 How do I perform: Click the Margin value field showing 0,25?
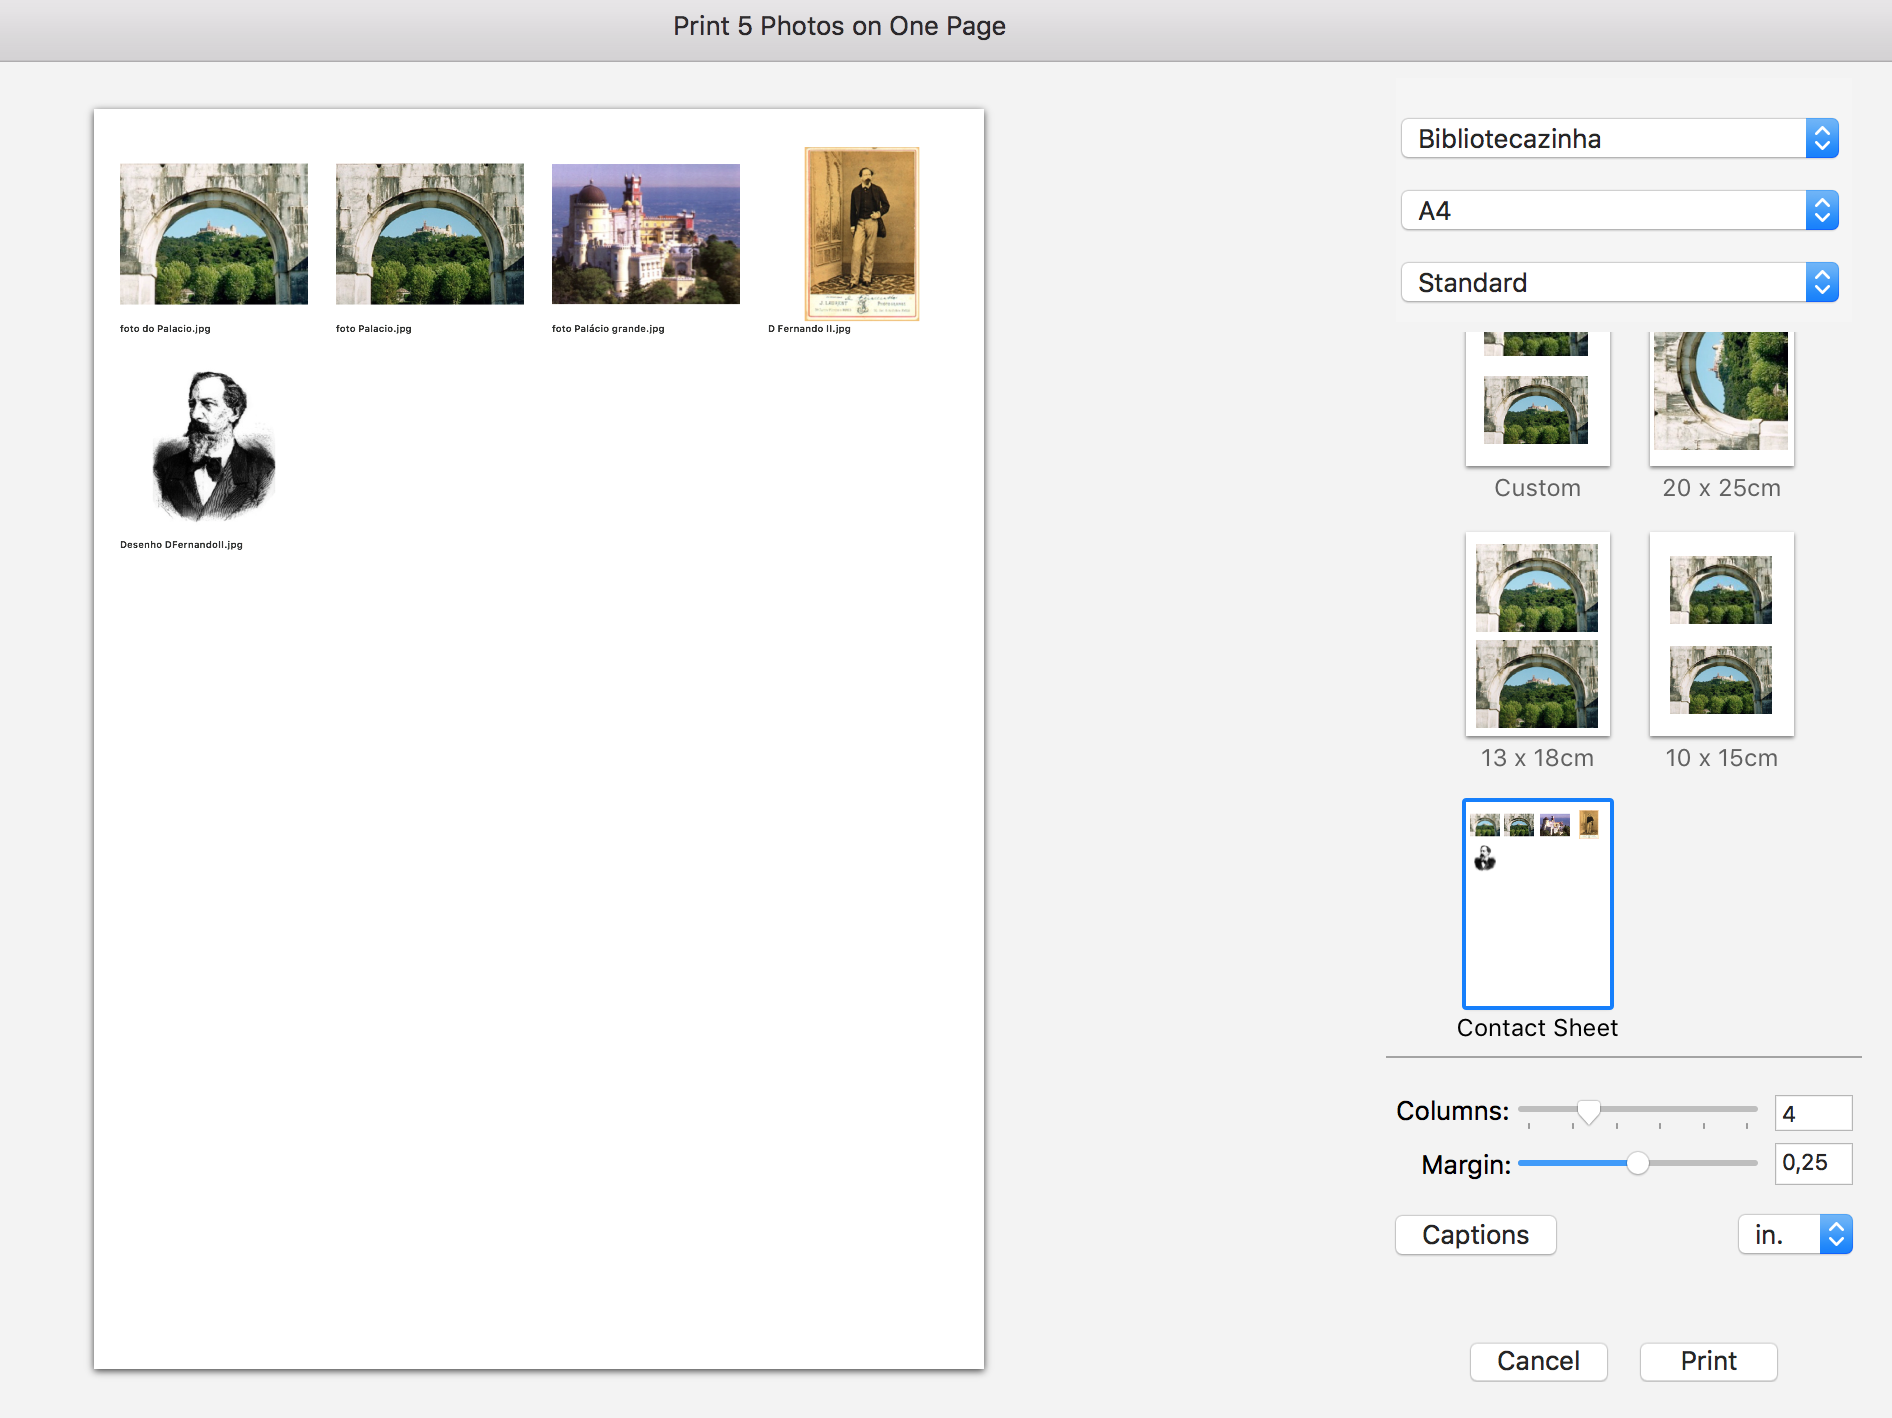[1813, 1163]
